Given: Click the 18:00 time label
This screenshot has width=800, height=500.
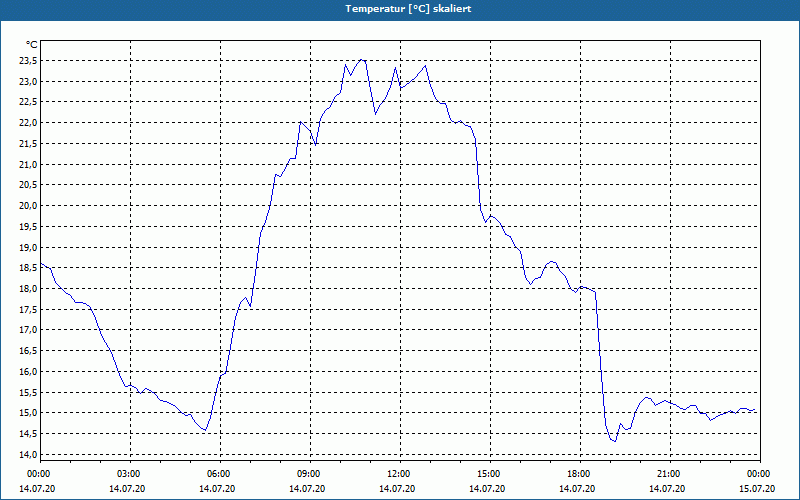Looking at the screenshot, I should [580, 474].
